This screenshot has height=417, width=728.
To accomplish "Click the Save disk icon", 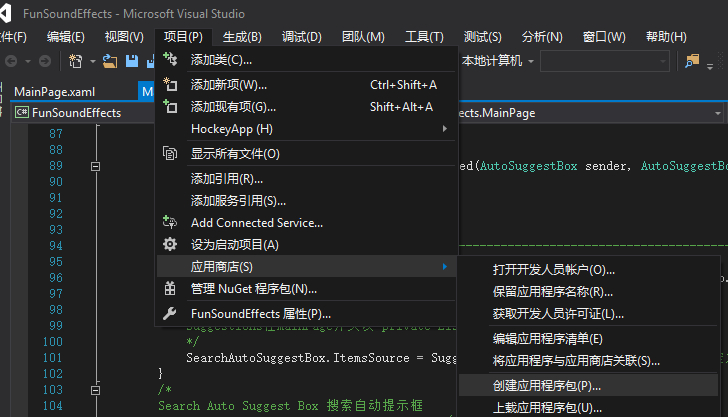I will click(x=132, y=61).
